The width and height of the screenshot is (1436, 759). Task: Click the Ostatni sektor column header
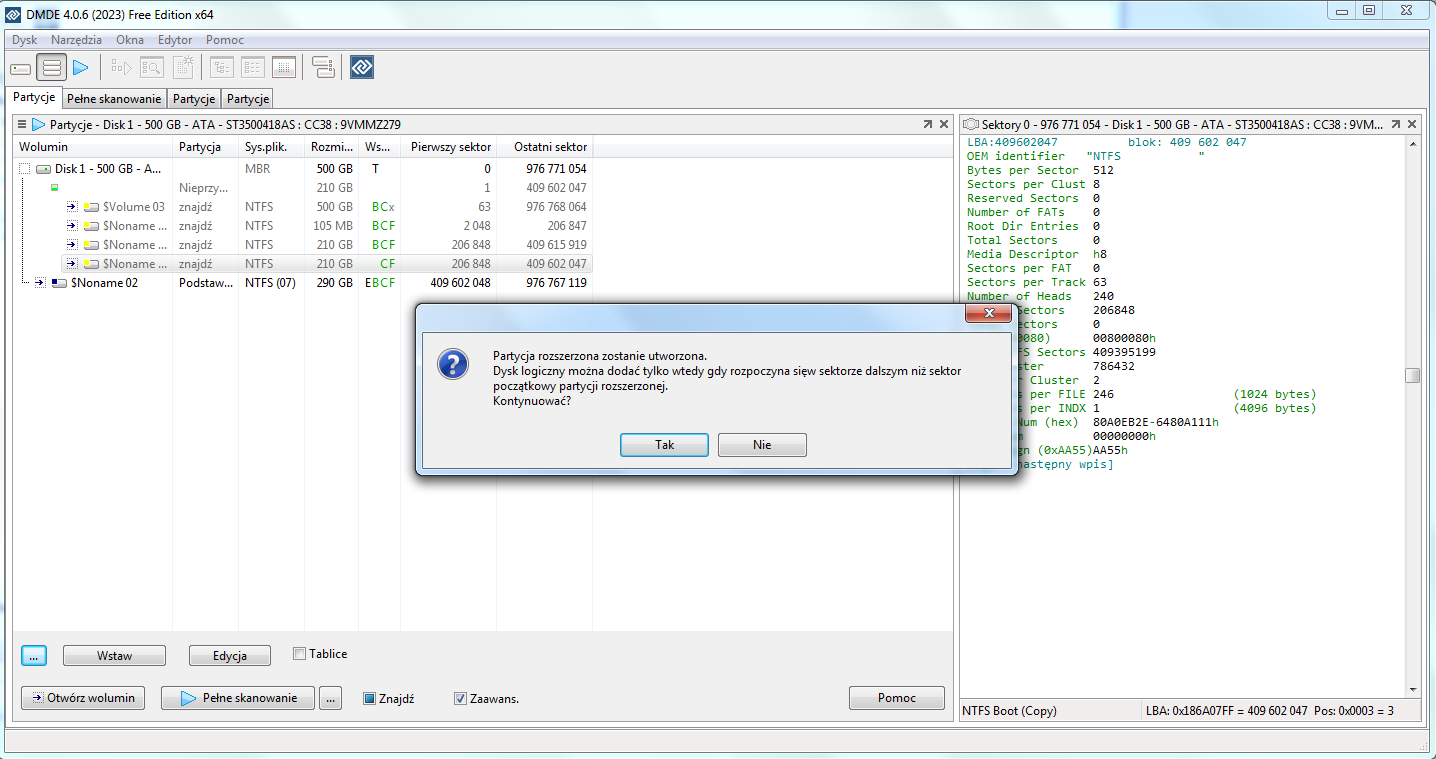click(545, 147)
